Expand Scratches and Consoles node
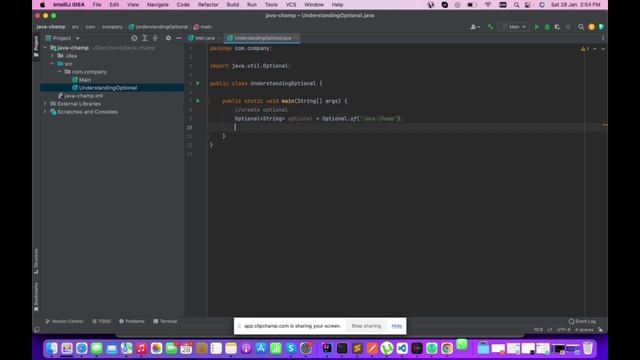The width and height of the screenshot is (640, 360). tap(45, 111)
